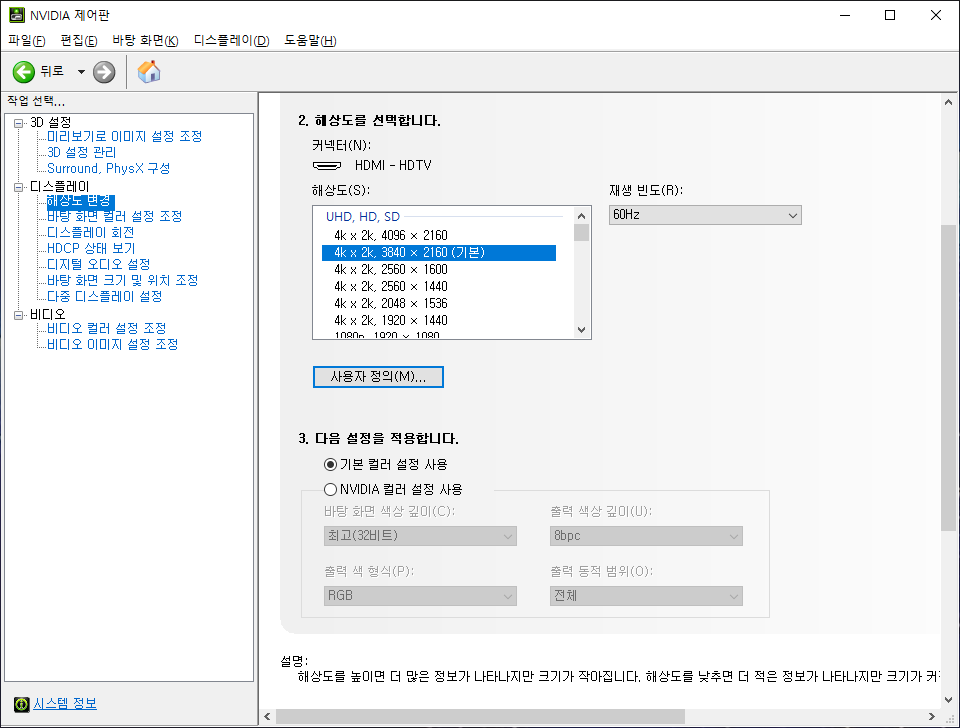Click the UHD, HD, SD group header
This screenshot has height=728, width=960.
[363, 217]
